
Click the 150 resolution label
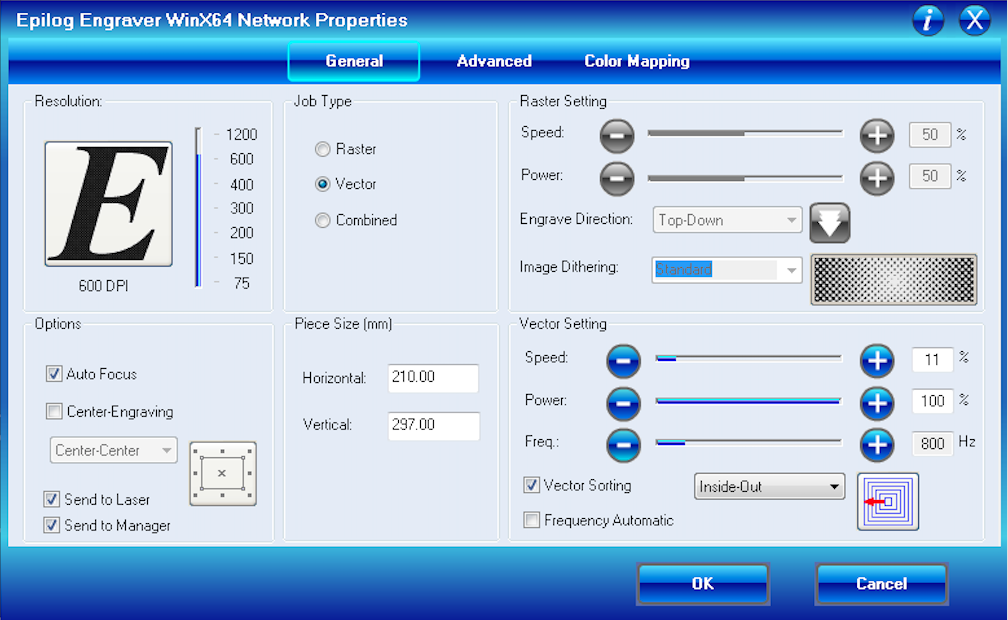click(242, 259)
